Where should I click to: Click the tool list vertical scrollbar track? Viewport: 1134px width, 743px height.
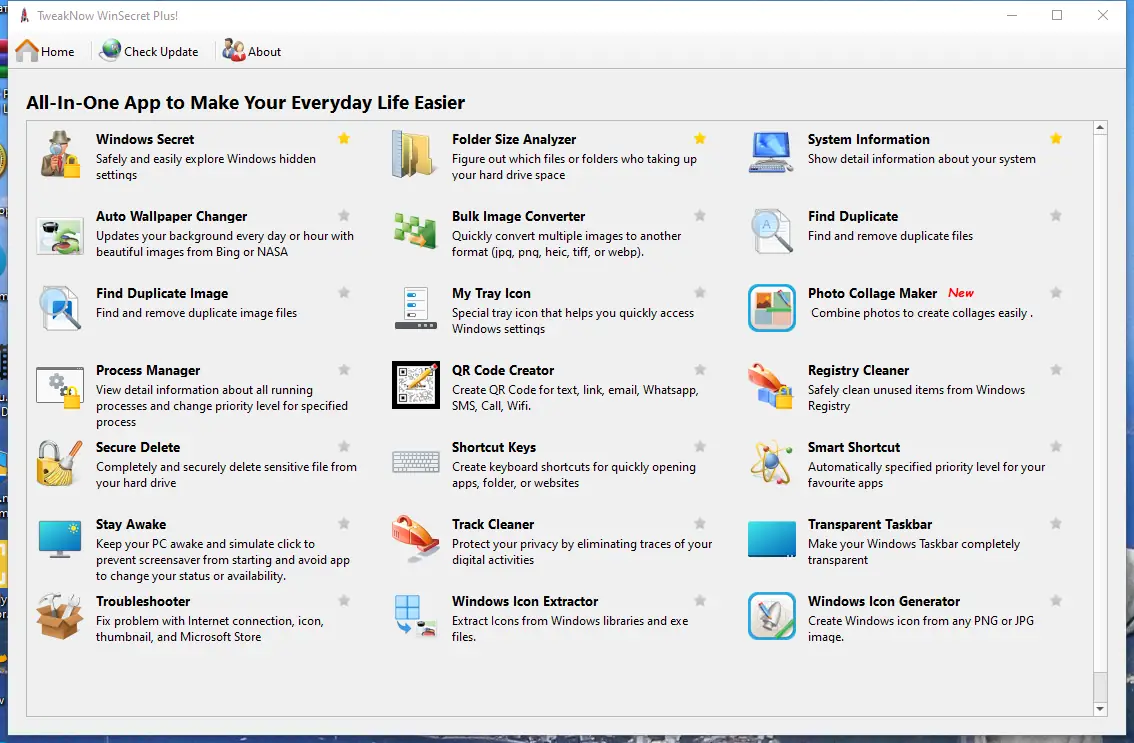pyautogui.click(x=1100, y=418)
